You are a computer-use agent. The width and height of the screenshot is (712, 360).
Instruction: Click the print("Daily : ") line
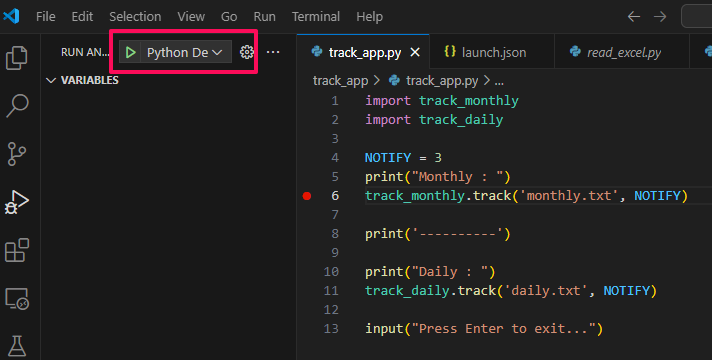click(x=430, y=272)
